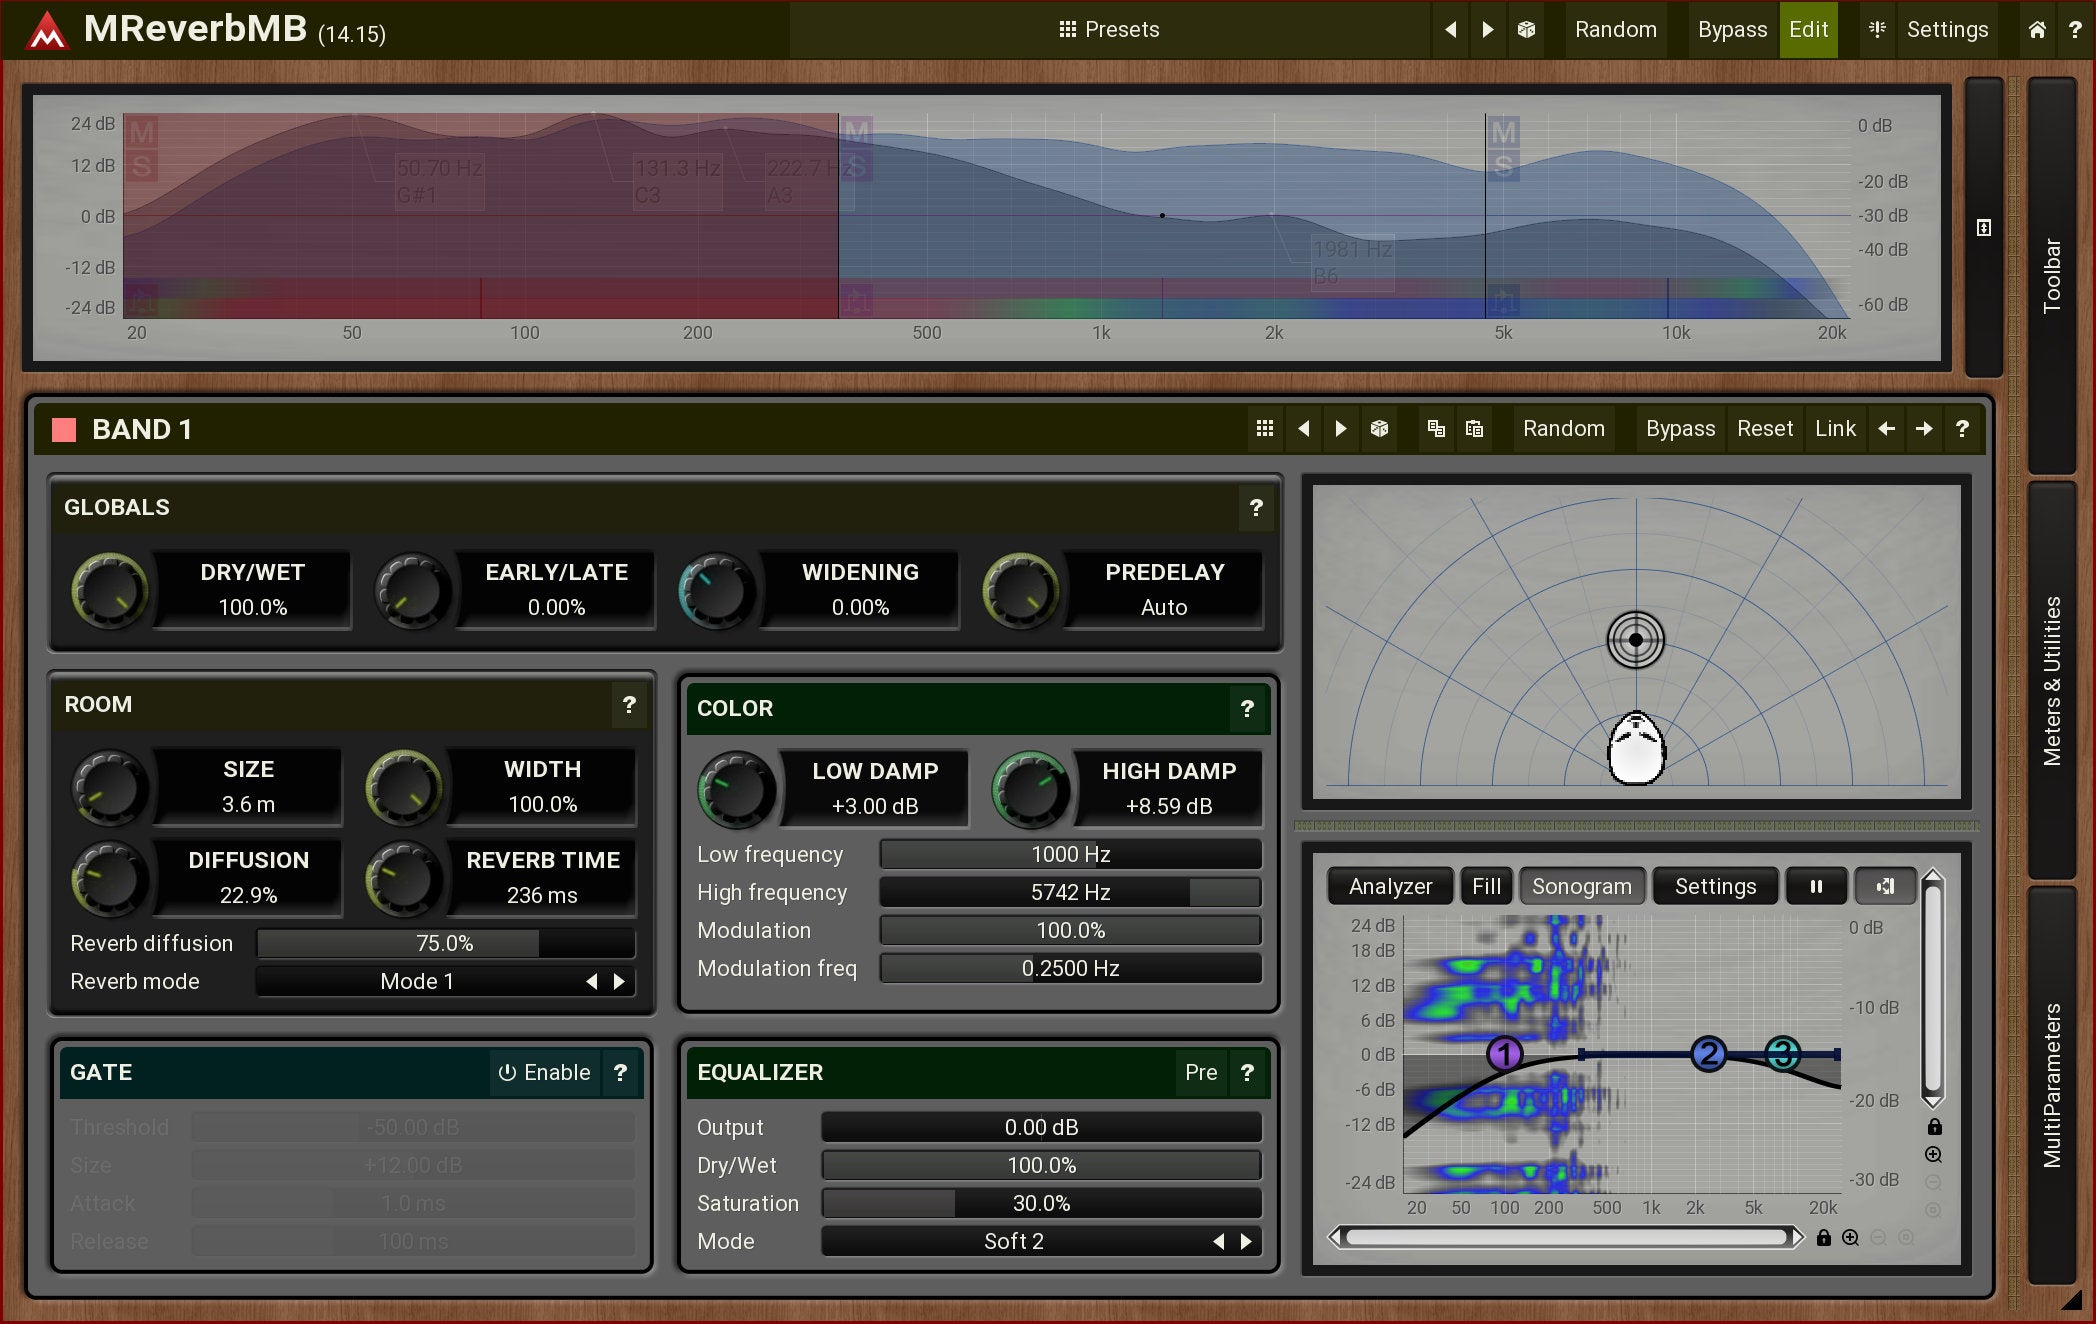Viewport: 2096px width, 1324px height.
Task: Enable the Gate section
Action: click(545, 1073)
